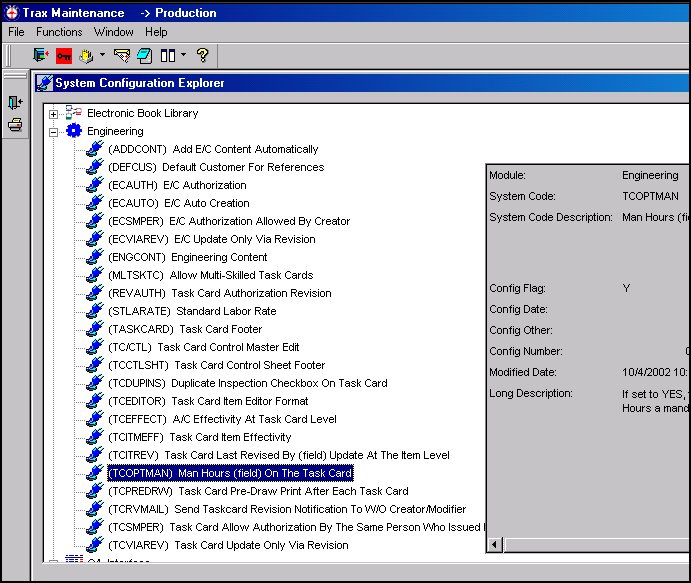Screen dimensions: 691x583
Task: Select (TCSMPER) Task Card Allow Authorization entry
Action: [296, 527]
